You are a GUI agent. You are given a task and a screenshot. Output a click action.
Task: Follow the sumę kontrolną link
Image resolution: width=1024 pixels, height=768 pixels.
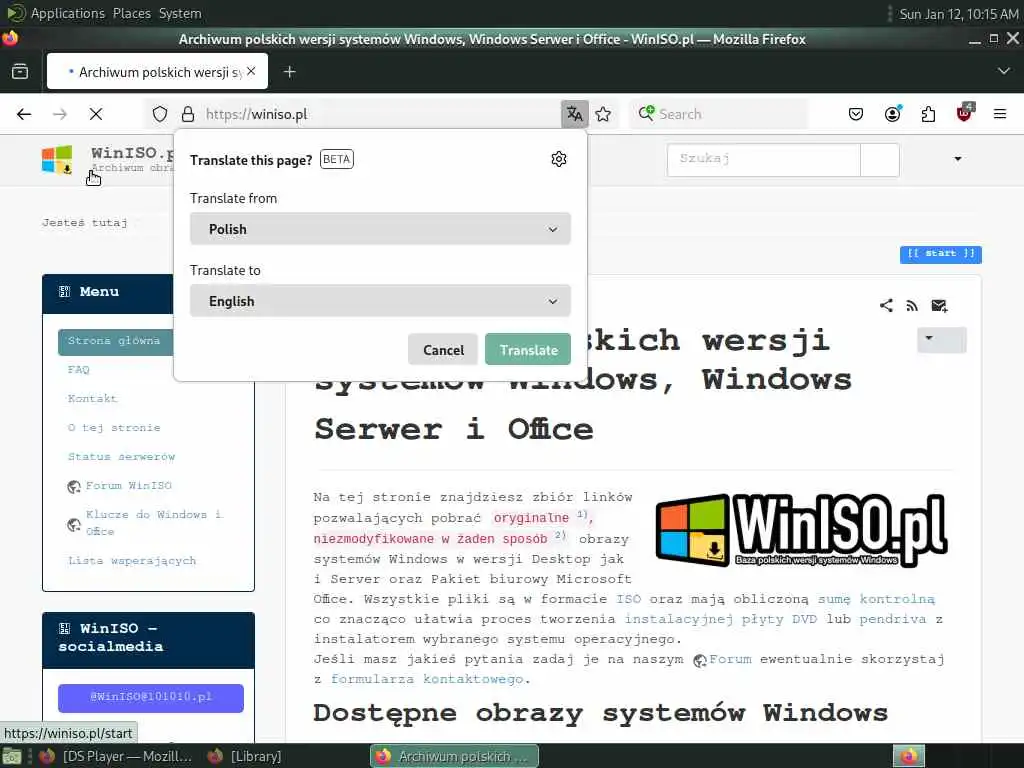coord(876,599)
